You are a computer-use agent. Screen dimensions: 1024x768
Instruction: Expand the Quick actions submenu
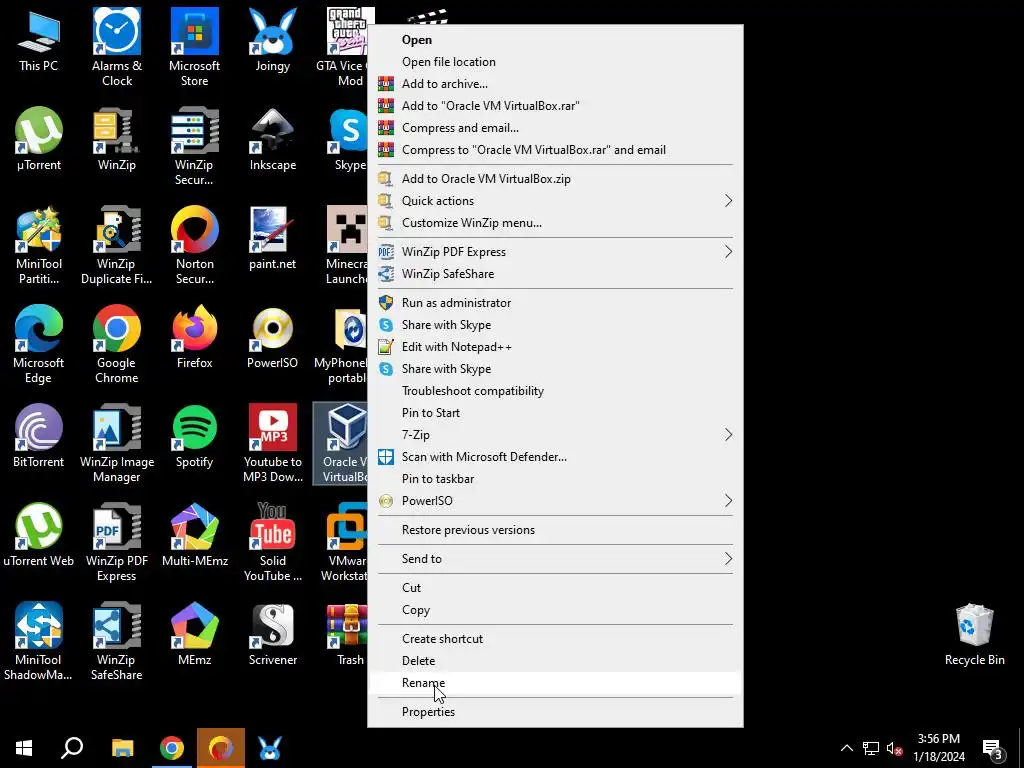555,200
